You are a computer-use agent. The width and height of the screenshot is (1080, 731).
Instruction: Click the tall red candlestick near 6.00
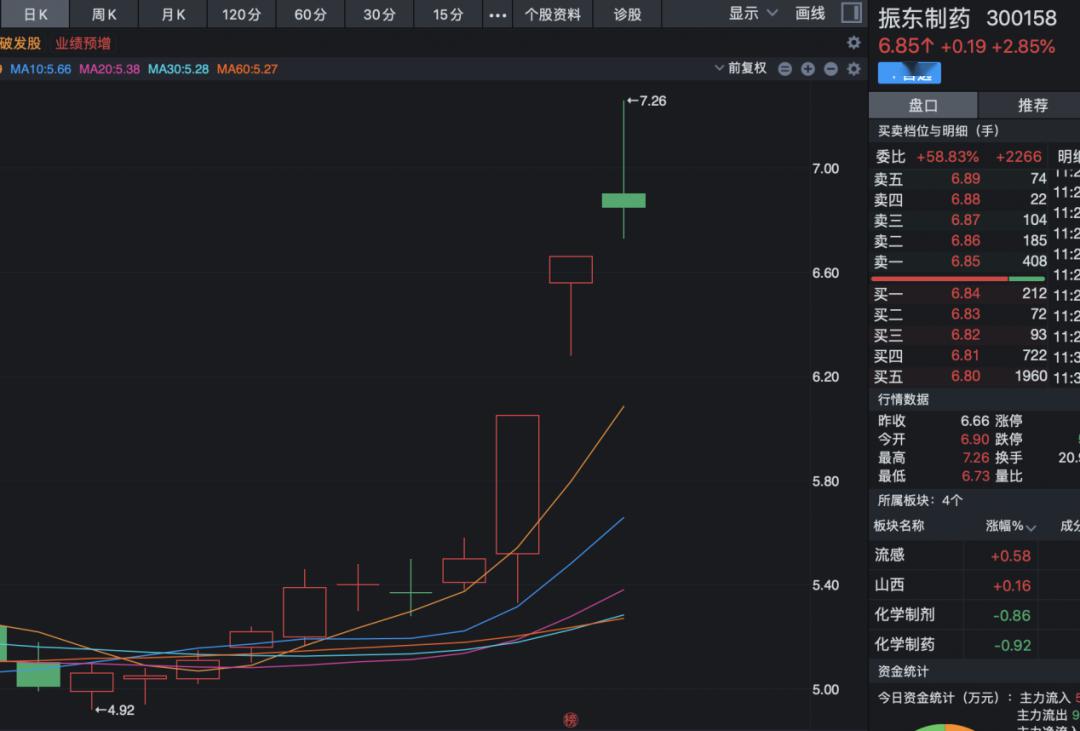(x=517, y=484)
